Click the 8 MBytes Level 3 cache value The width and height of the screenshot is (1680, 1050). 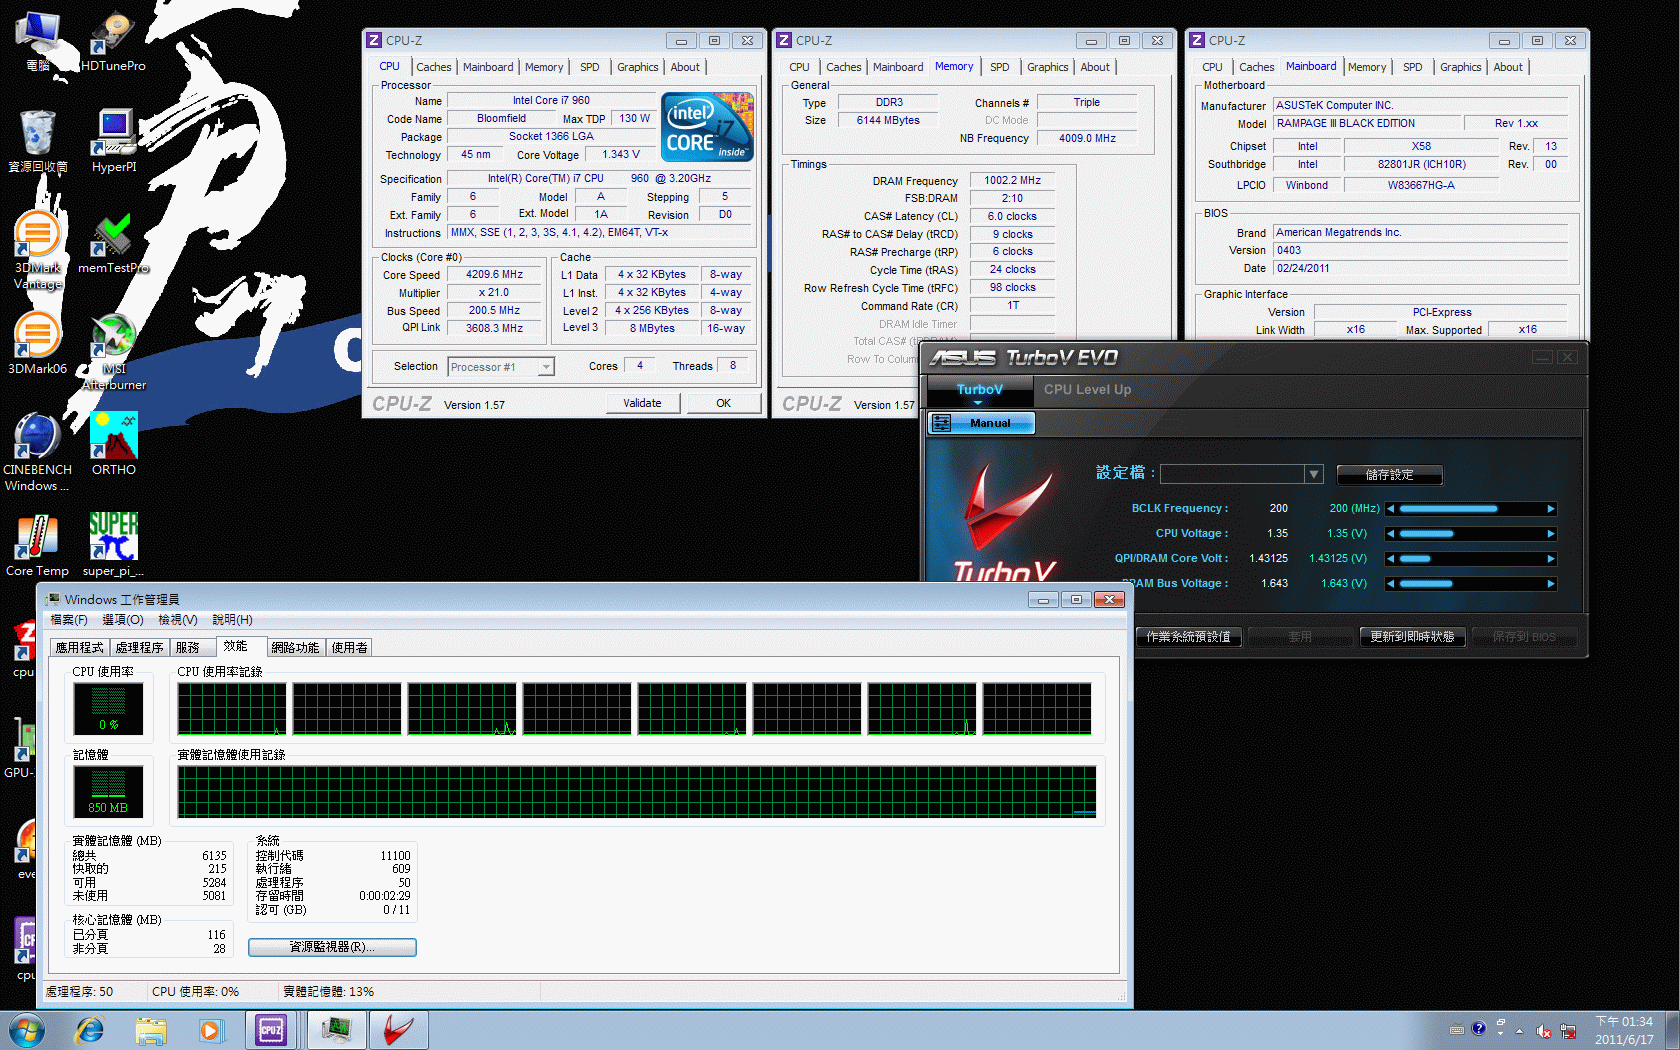(652, 328)
